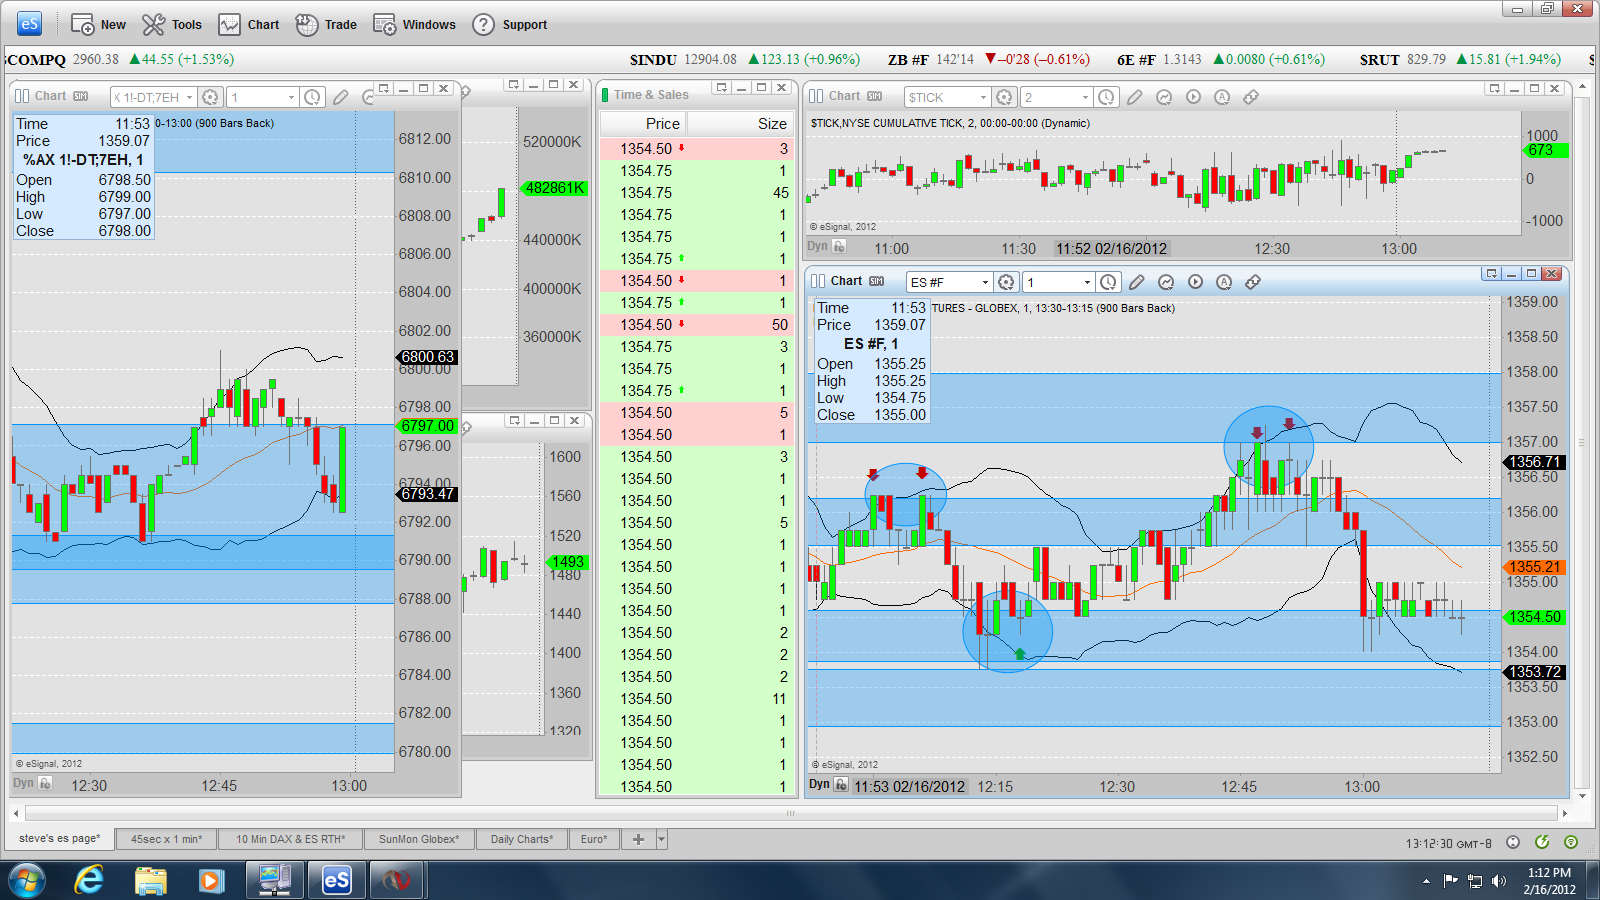Open the Support menu

pyautogui.click(x=510, y=24)
